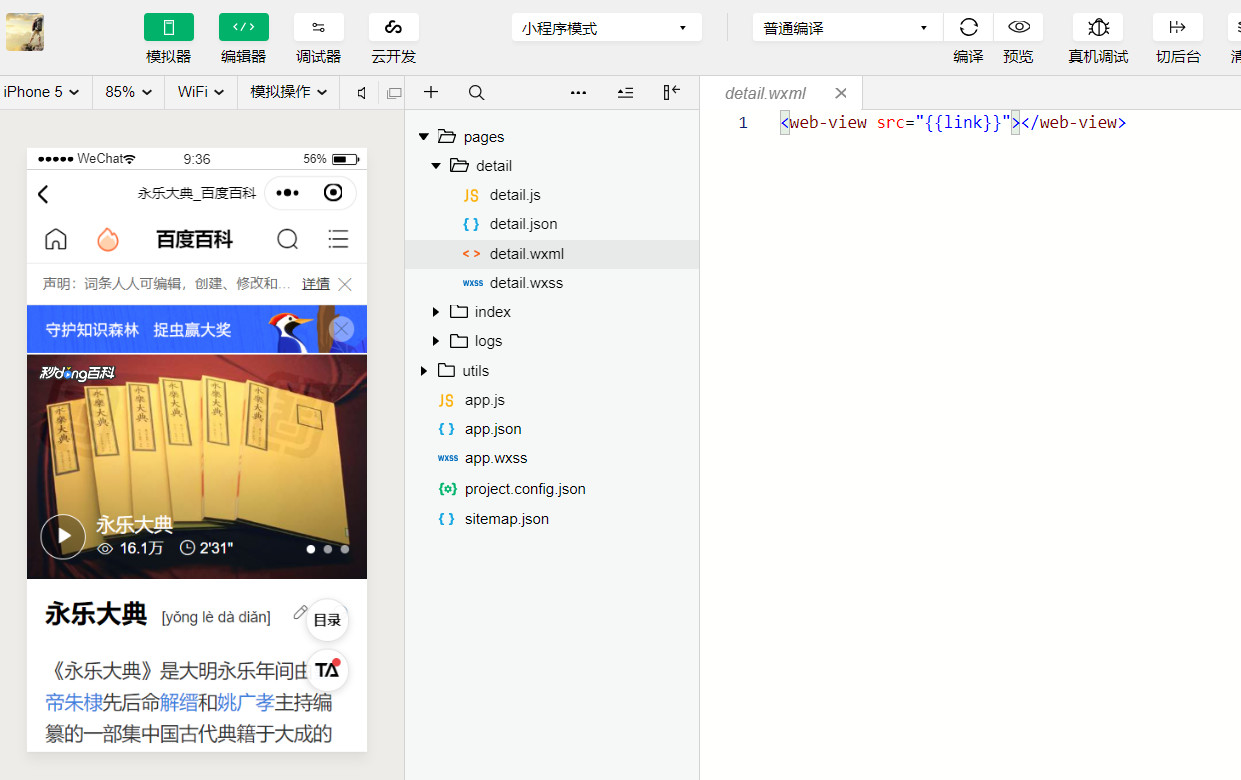Collapse the detail folder
1241x780 pixels.
tap(436, 165)
